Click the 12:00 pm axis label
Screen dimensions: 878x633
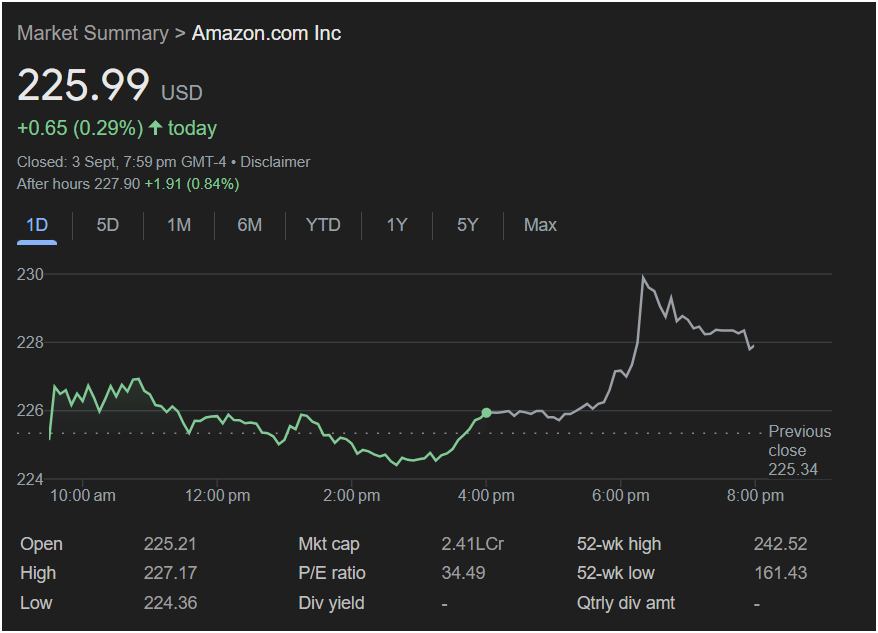(217, 496)
